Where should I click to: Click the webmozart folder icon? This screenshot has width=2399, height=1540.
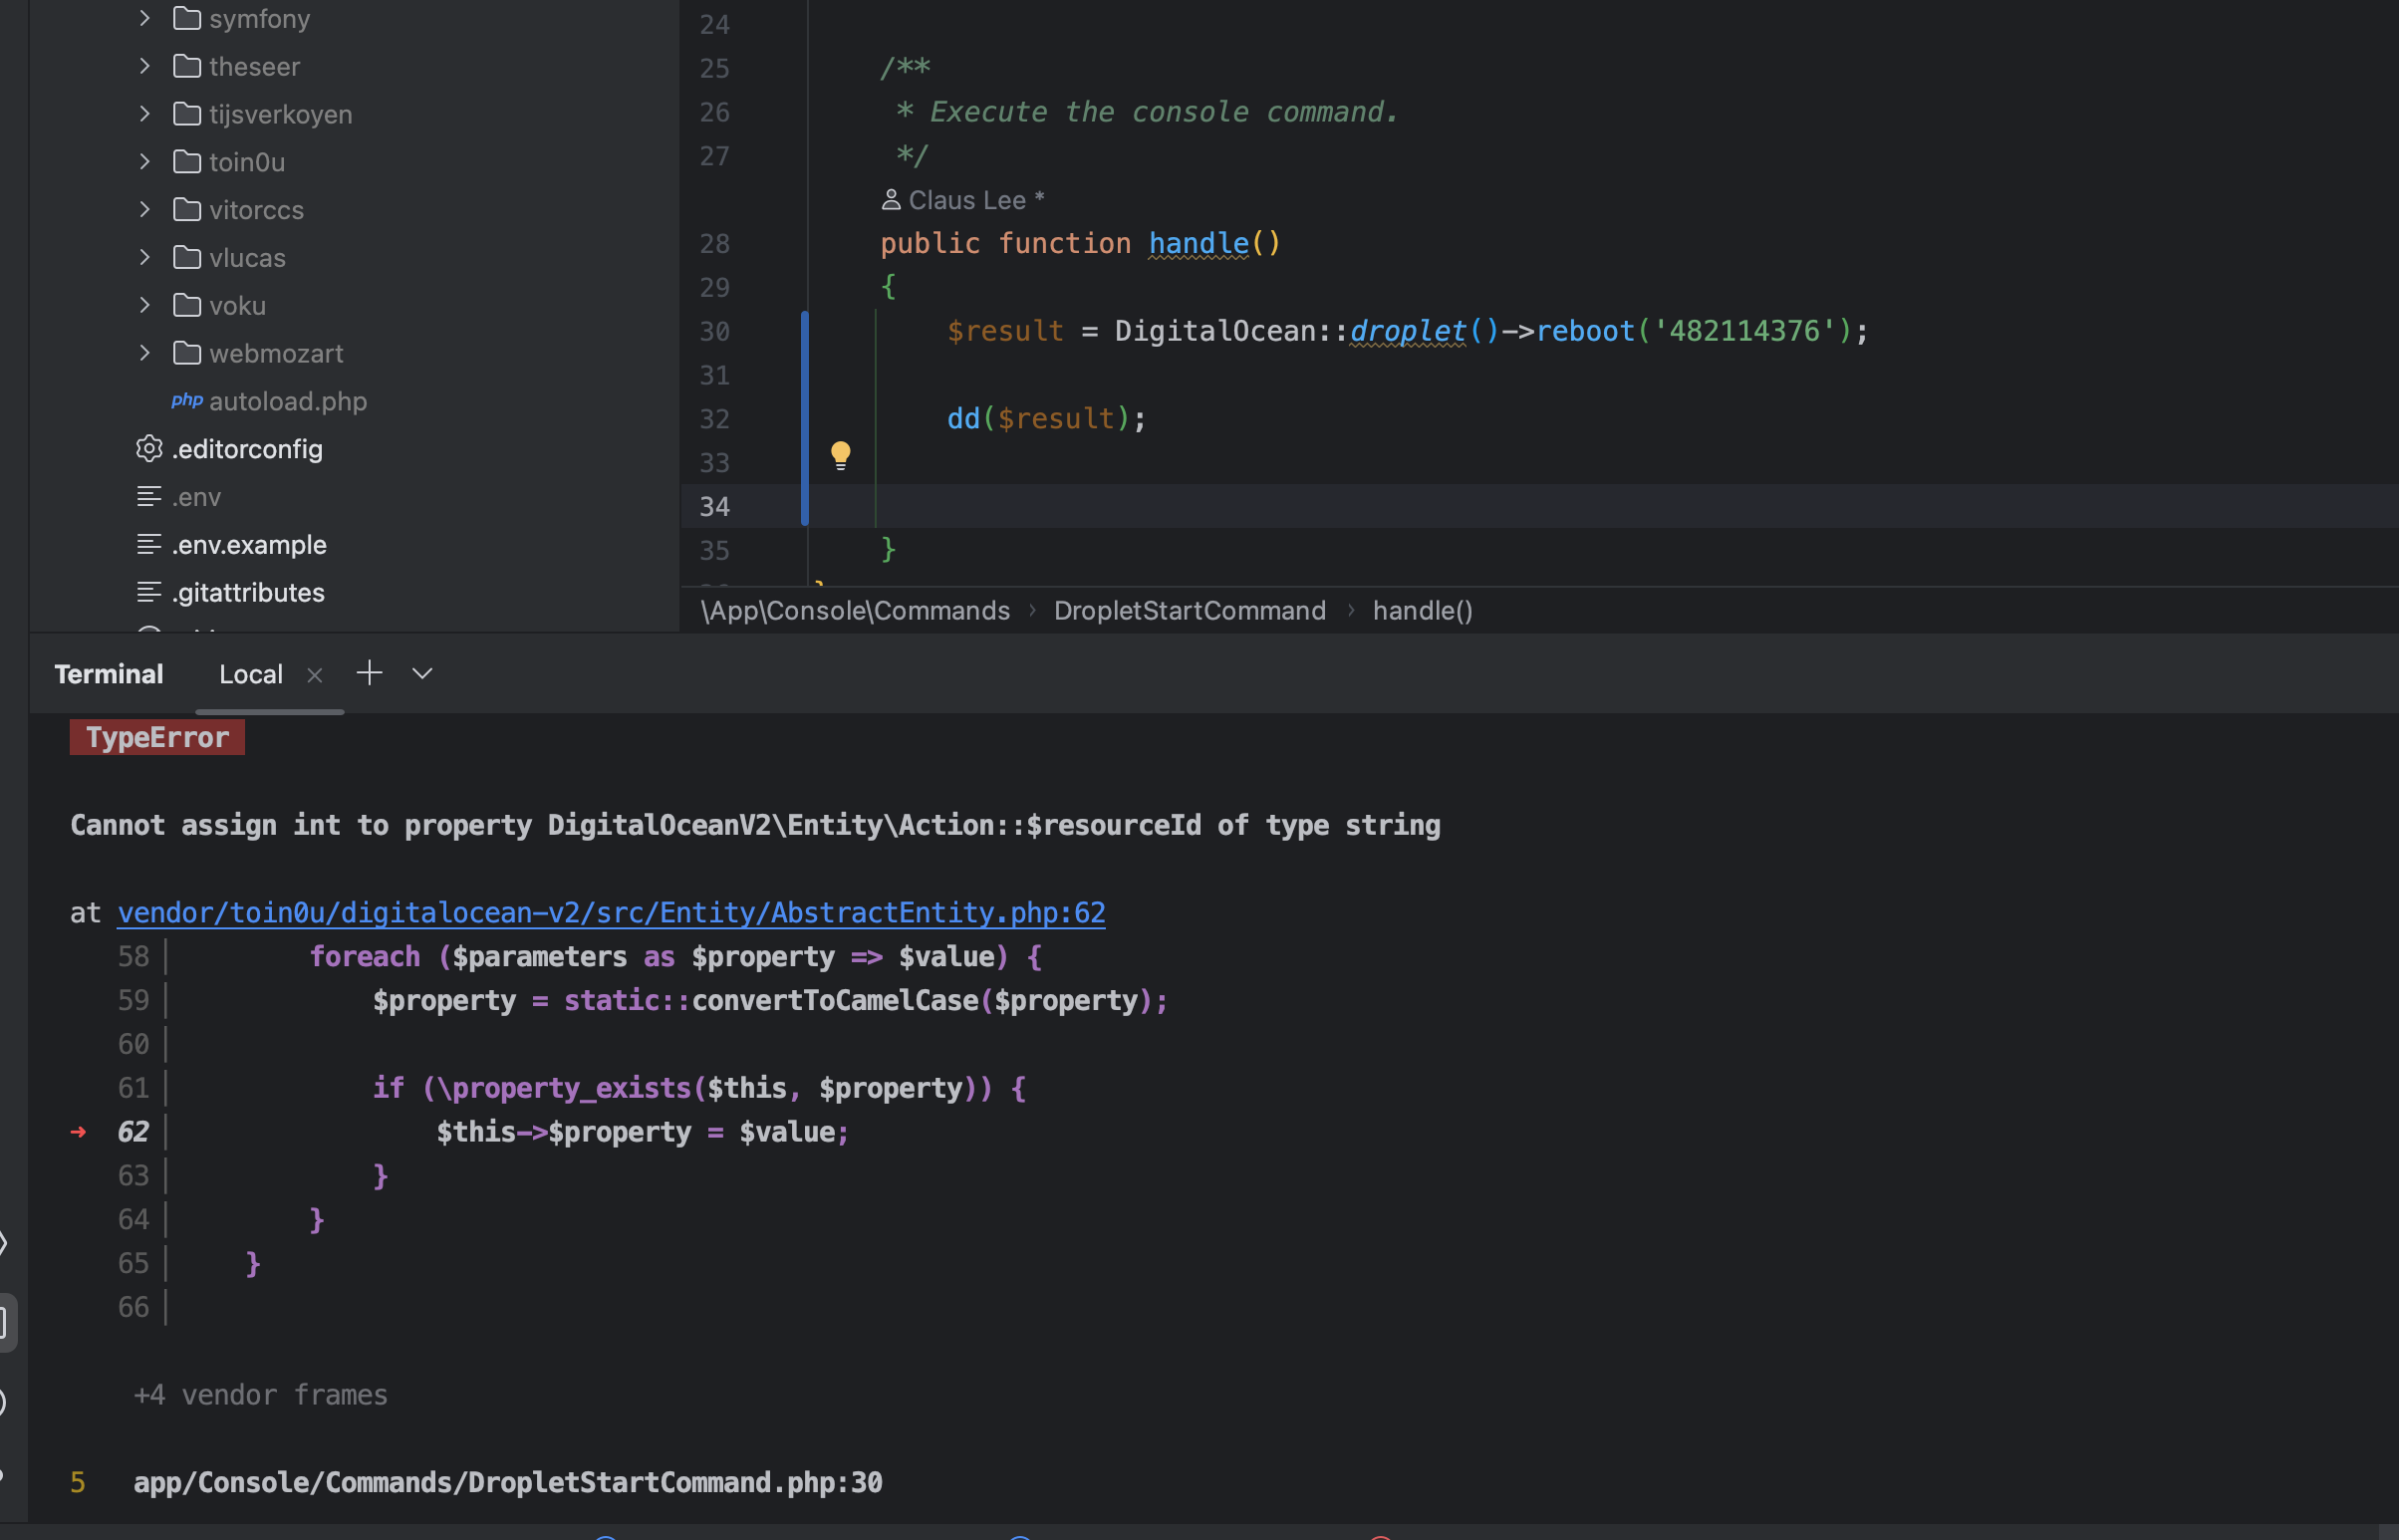187,353
